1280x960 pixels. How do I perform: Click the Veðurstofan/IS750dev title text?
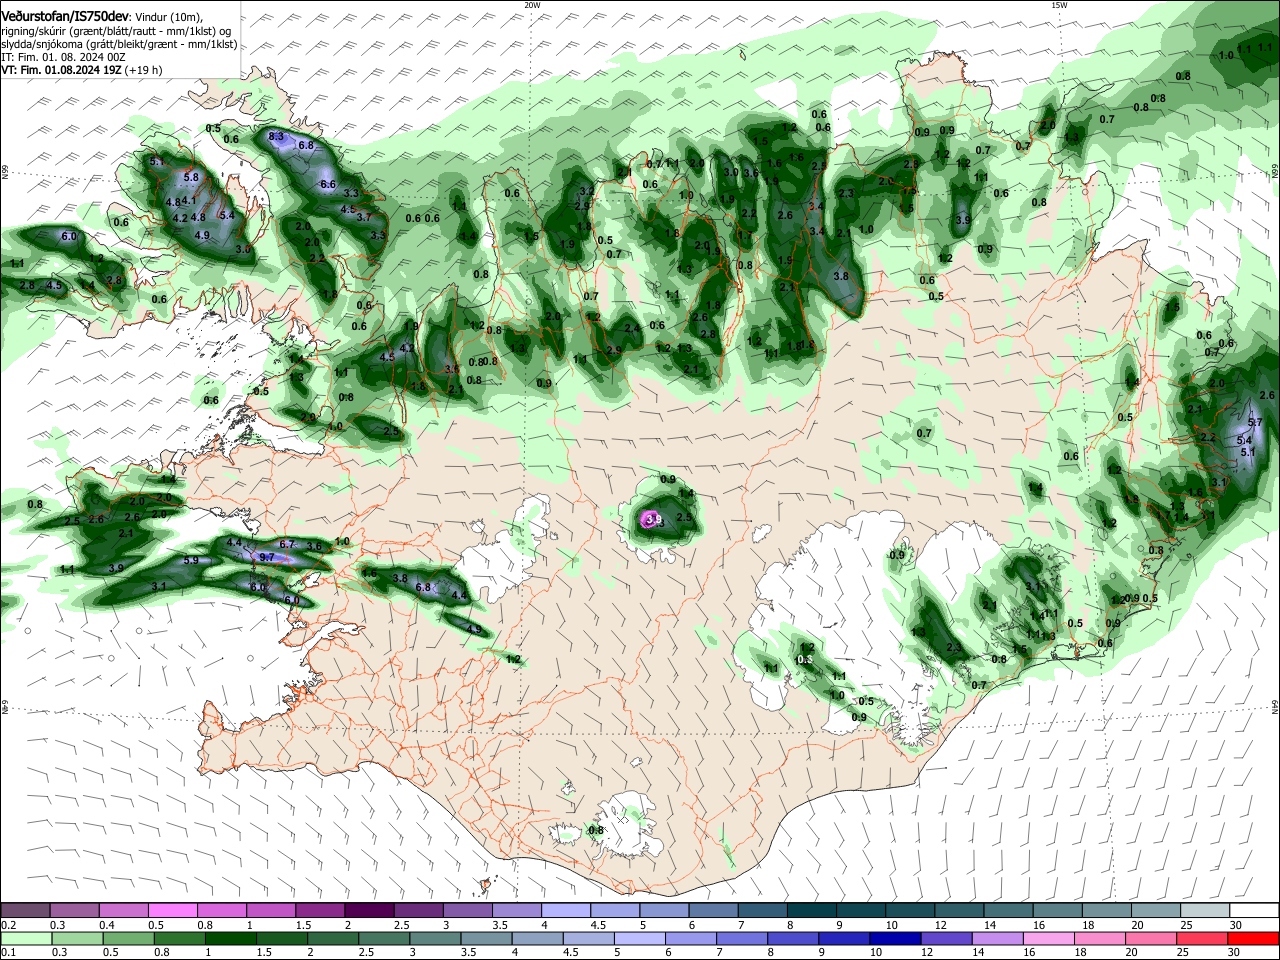[64, 17]
